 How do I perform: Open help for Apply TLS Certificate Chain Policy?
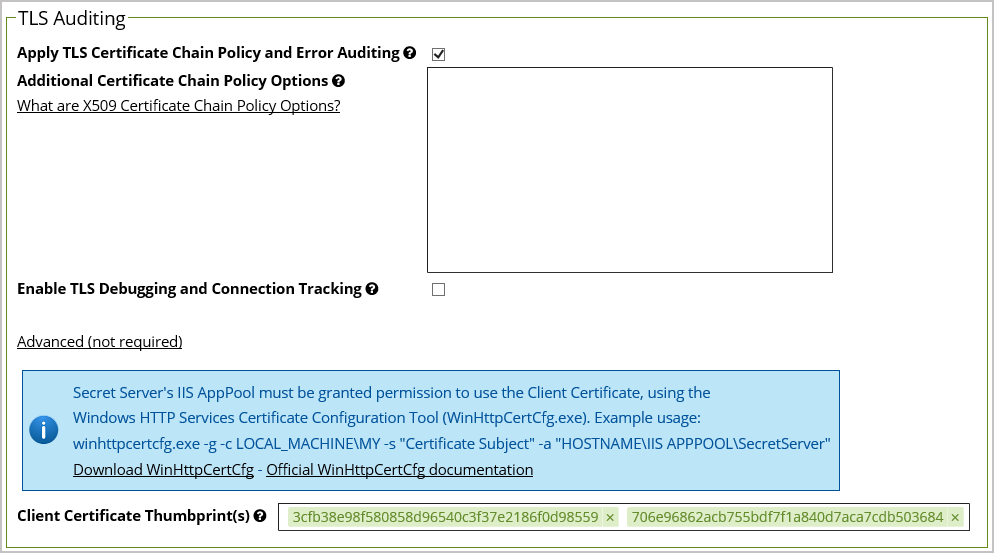tap(409, 53)
